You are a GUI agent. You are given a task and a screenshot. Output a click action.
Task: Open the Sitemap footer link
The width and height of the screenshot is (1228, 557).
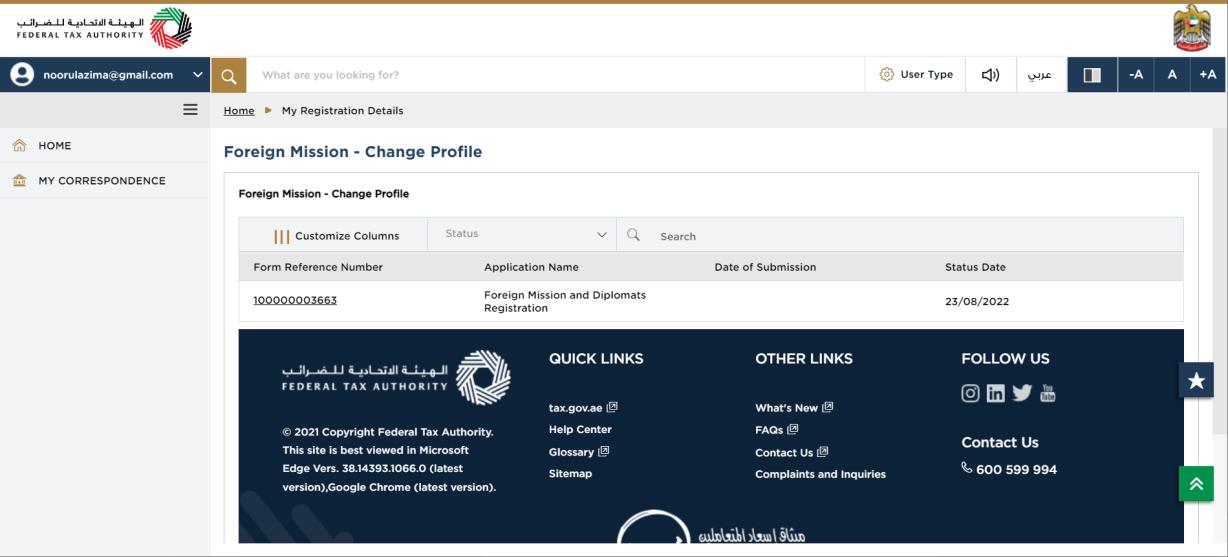(570, 473)
